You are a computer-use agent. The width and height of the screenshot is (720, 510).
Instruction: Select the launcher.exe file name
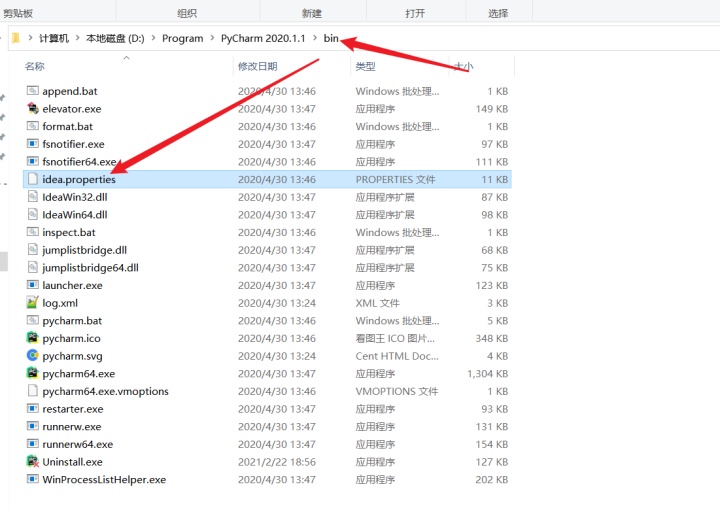click(x=73, y=285)
